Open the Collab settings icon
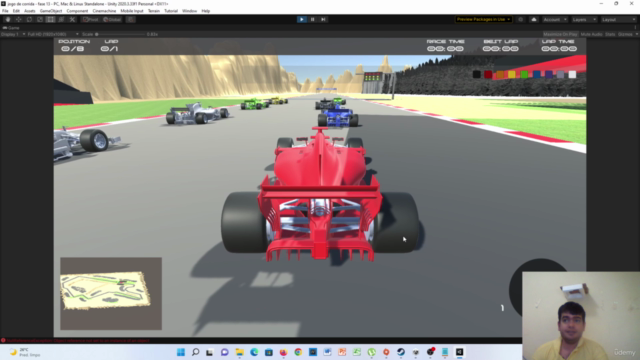This screenshot has height=360, width=640. pyautogui.click(x=520, y=19)
